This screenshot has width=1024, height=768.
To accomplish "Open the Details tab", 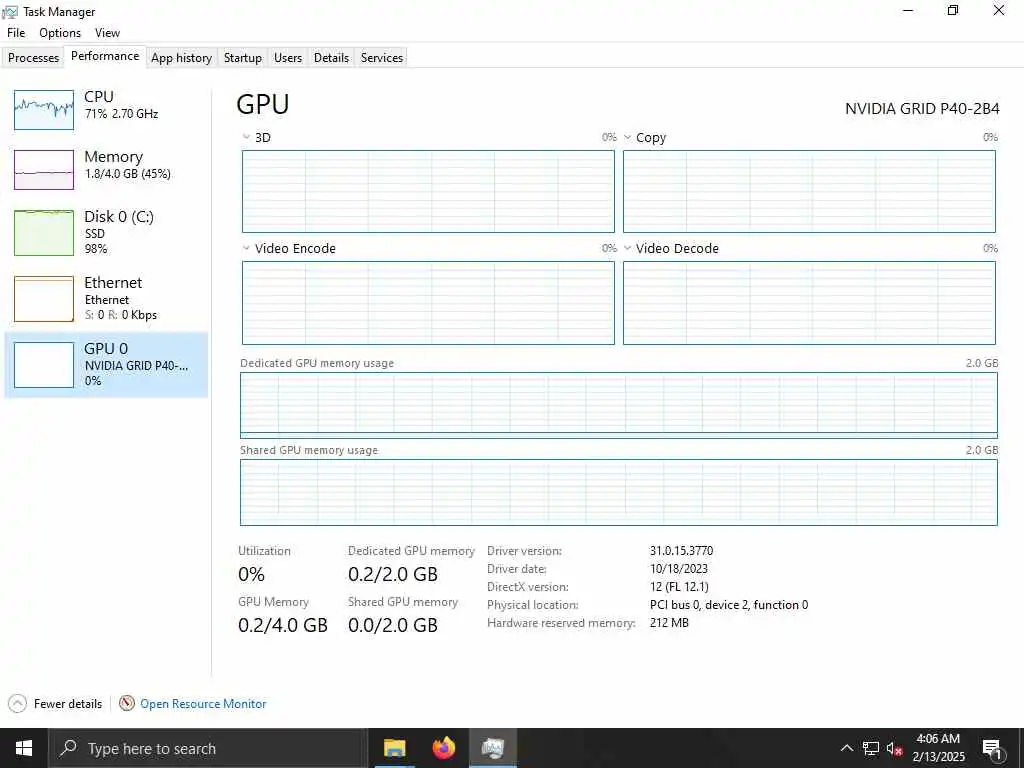I will pos(331,57).
